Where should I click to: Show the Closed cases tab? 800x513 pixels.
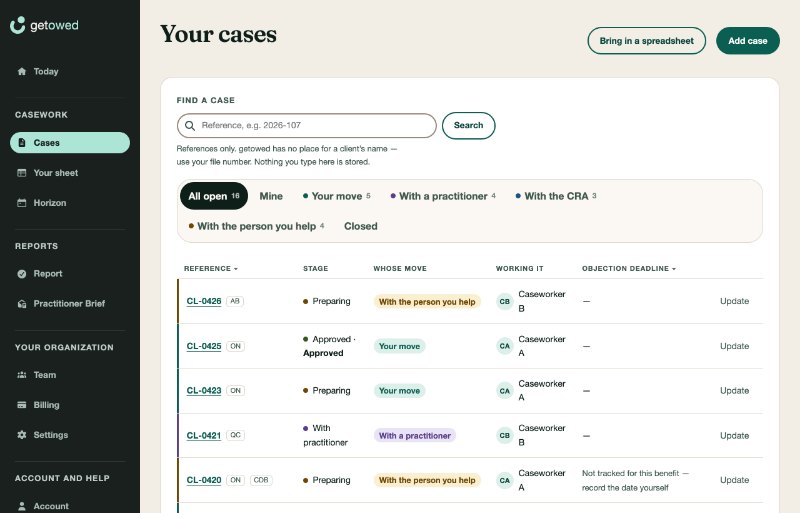click(361, 226)
